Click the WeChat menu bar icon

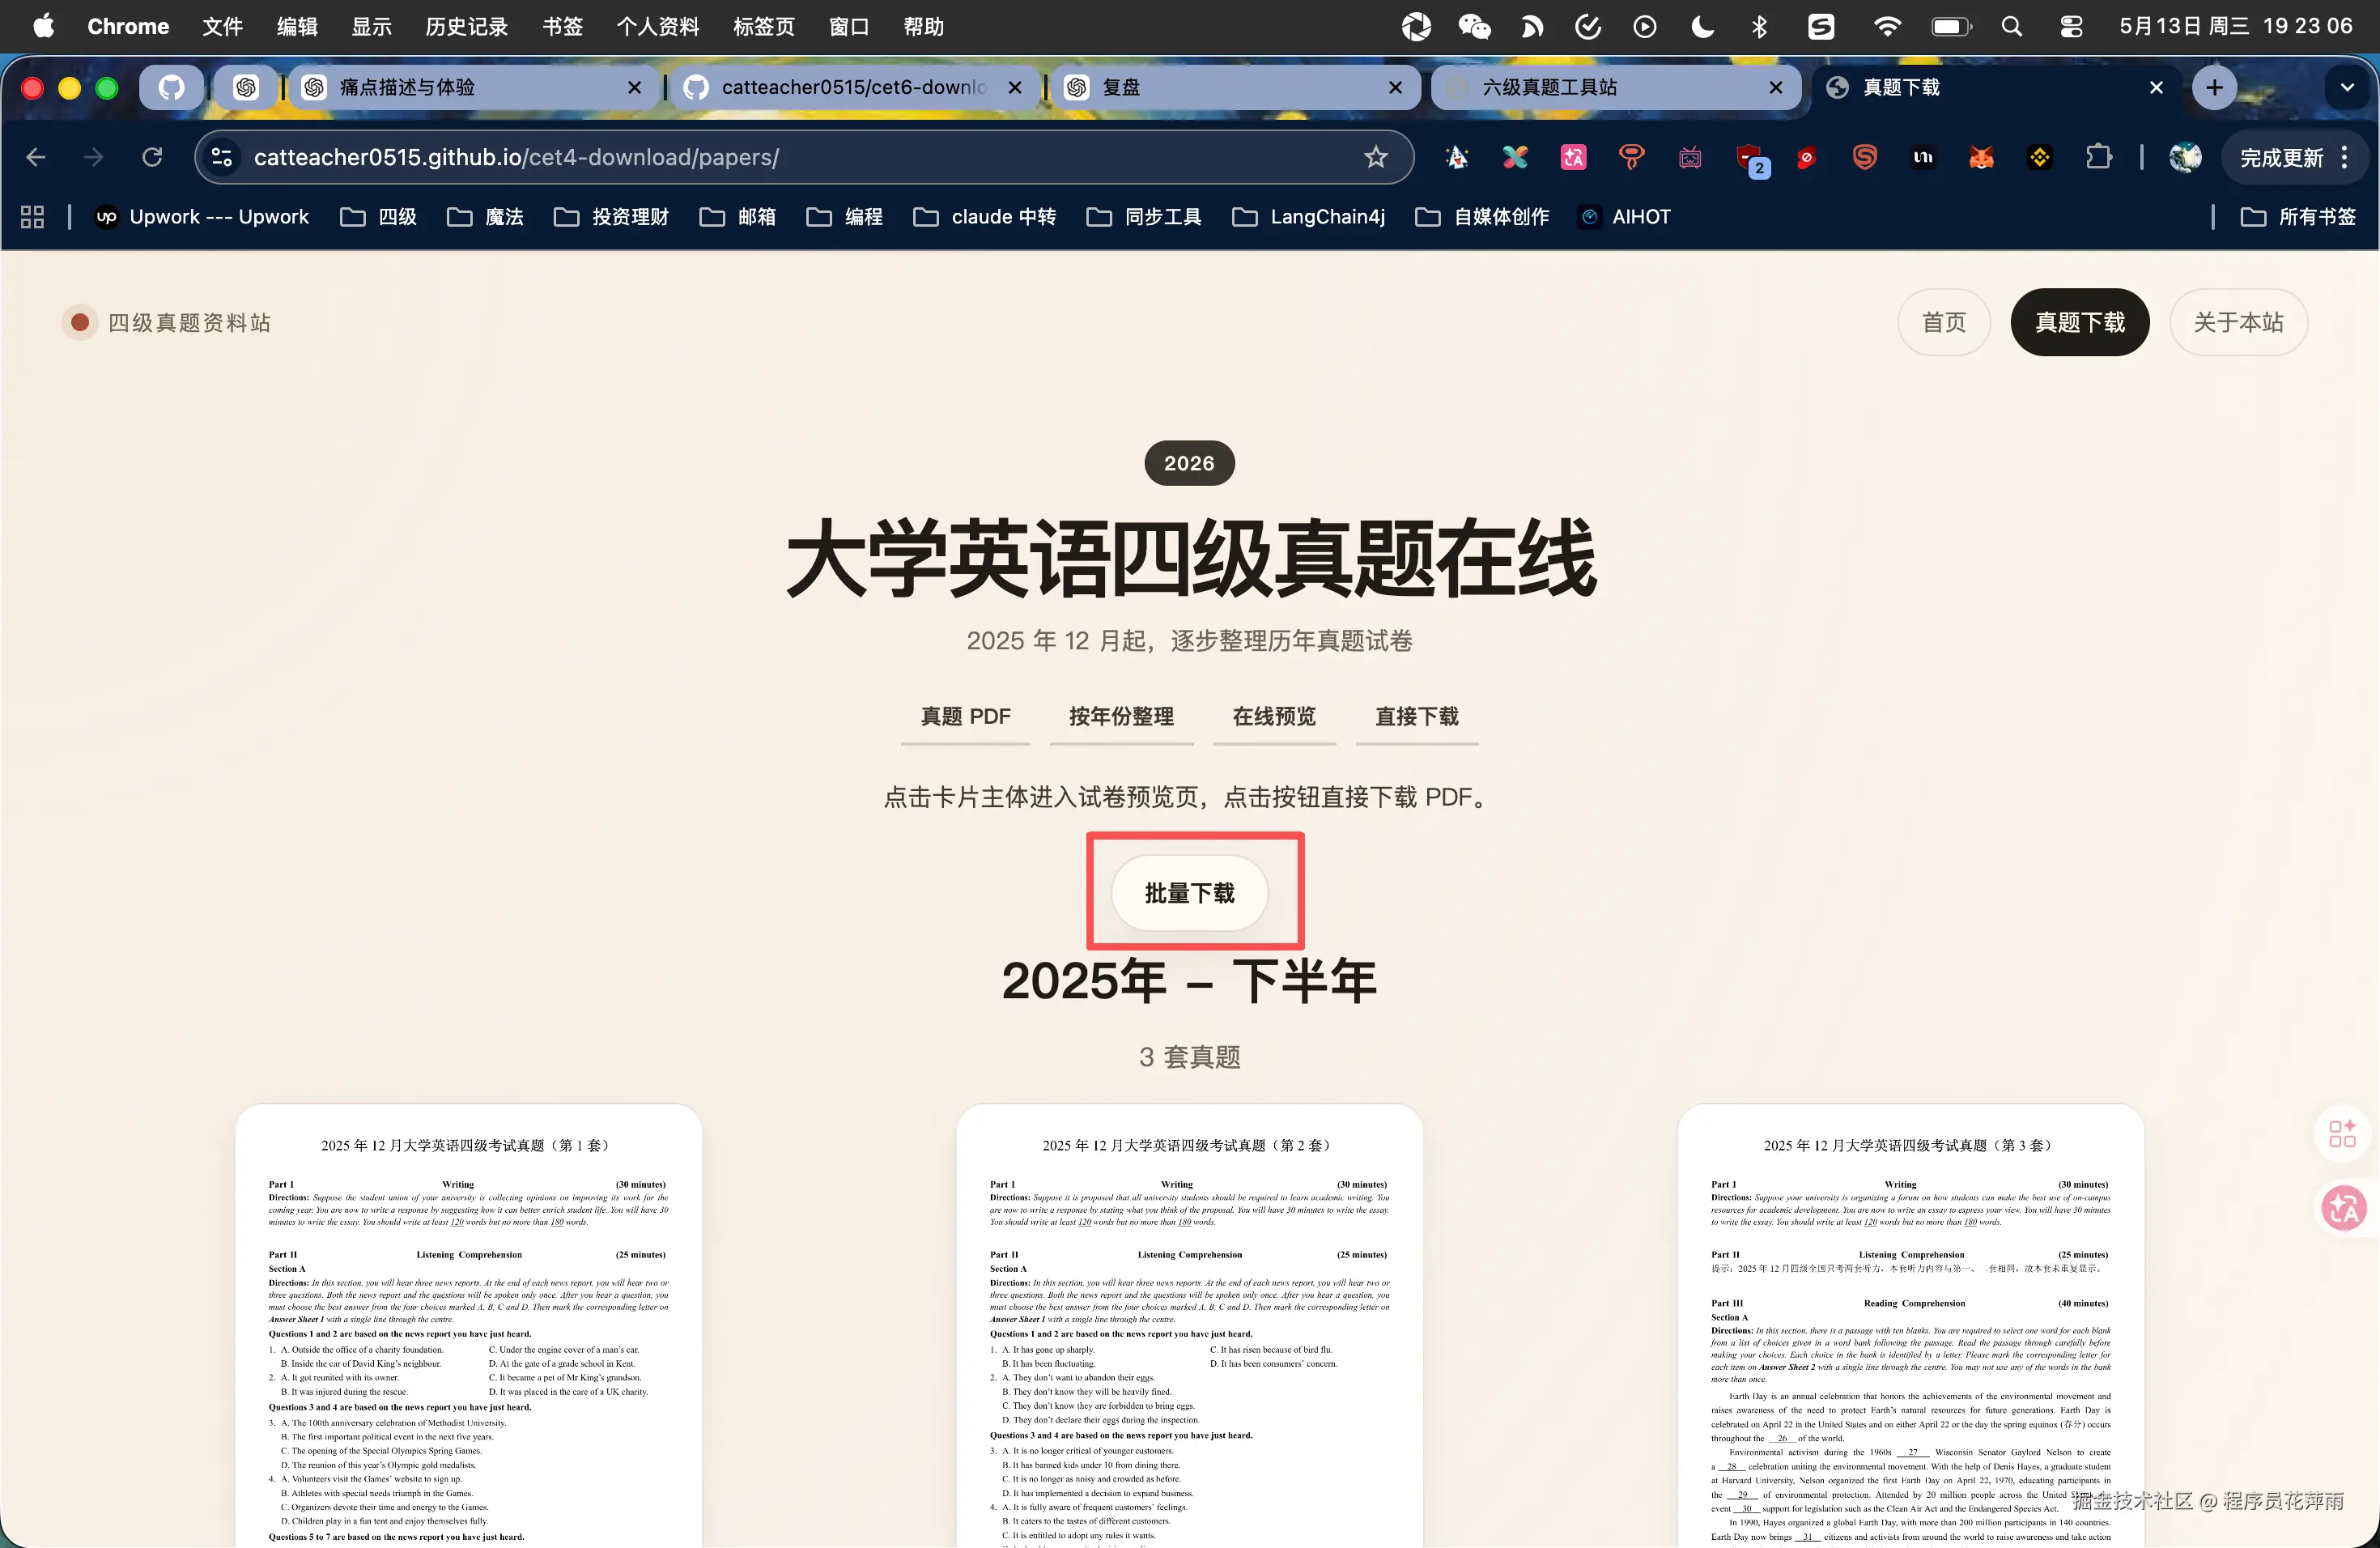pyautogui.click(x=1474, y=26)
